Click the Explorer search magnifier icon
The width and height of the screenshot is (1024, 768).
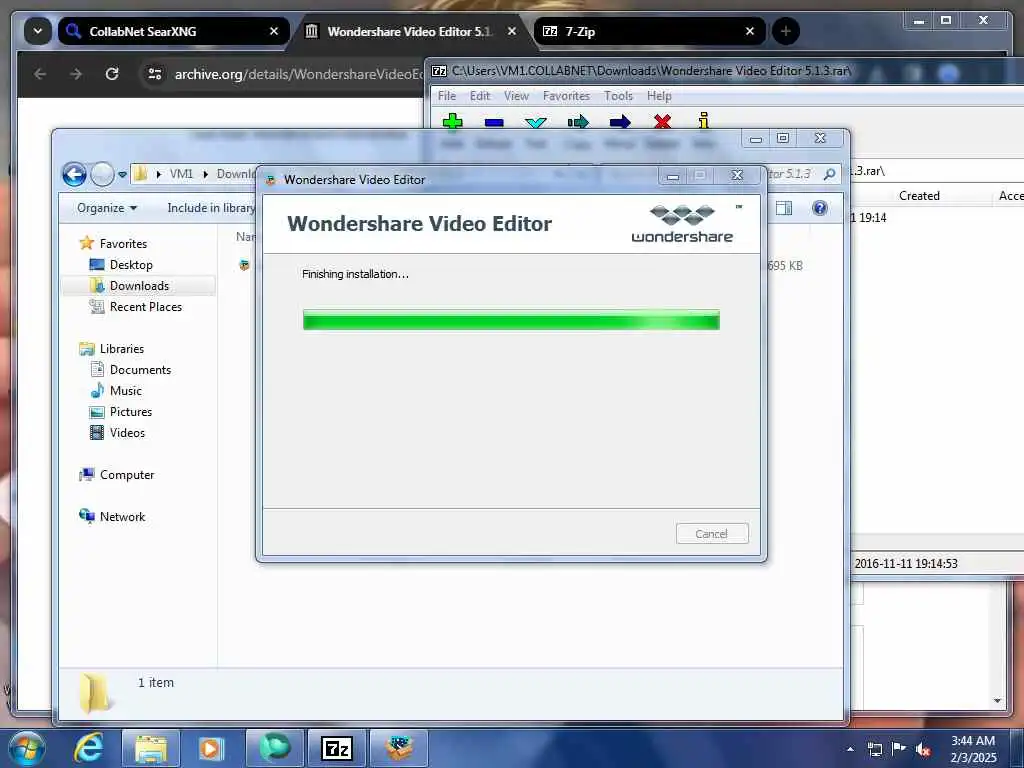pos(829,174)
